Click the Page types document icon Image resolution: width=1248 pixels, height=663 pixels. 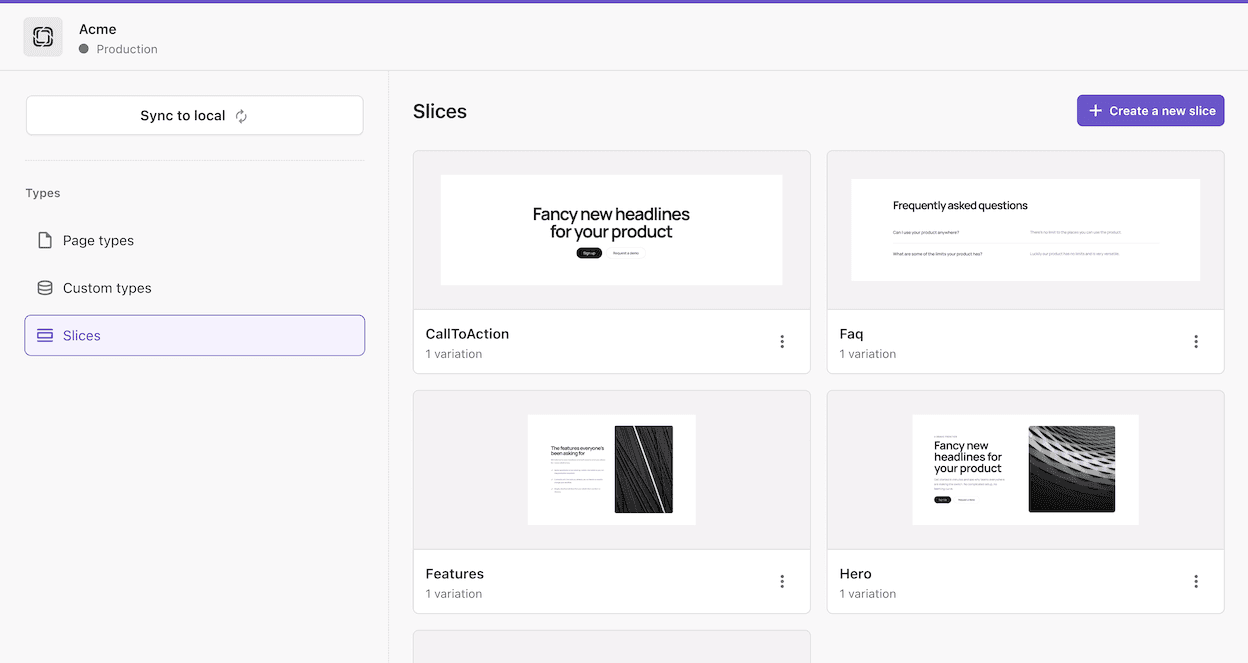pos(45,240)
